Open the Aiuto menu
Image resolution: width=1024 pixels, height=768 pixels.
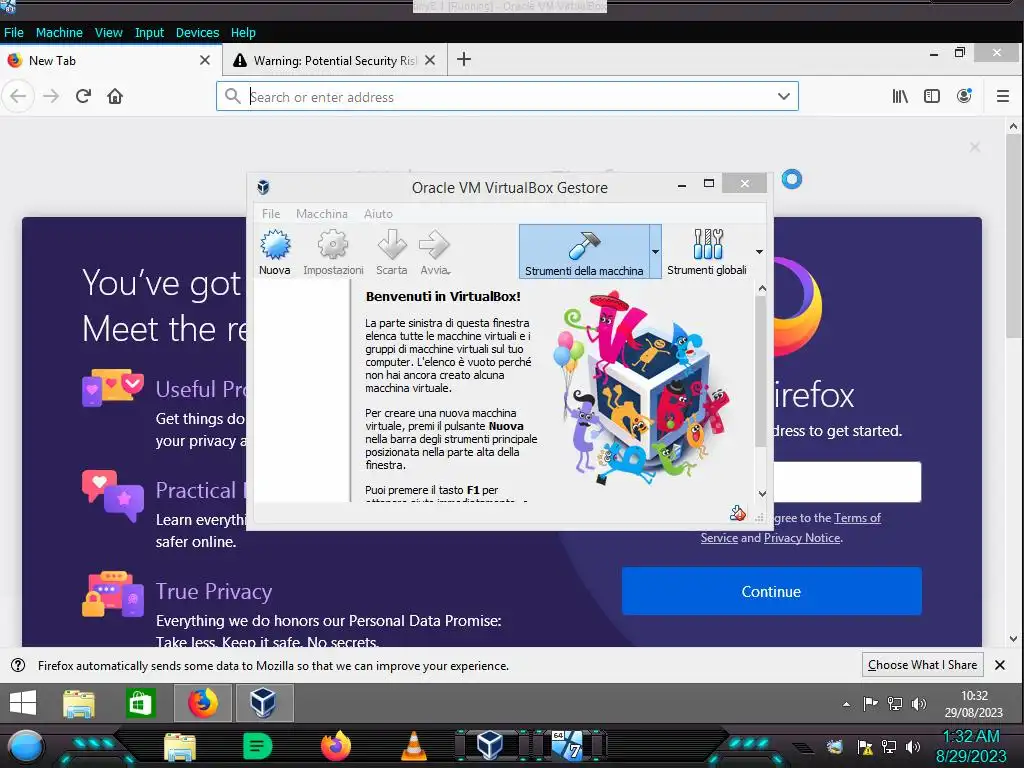pos(378,214)
